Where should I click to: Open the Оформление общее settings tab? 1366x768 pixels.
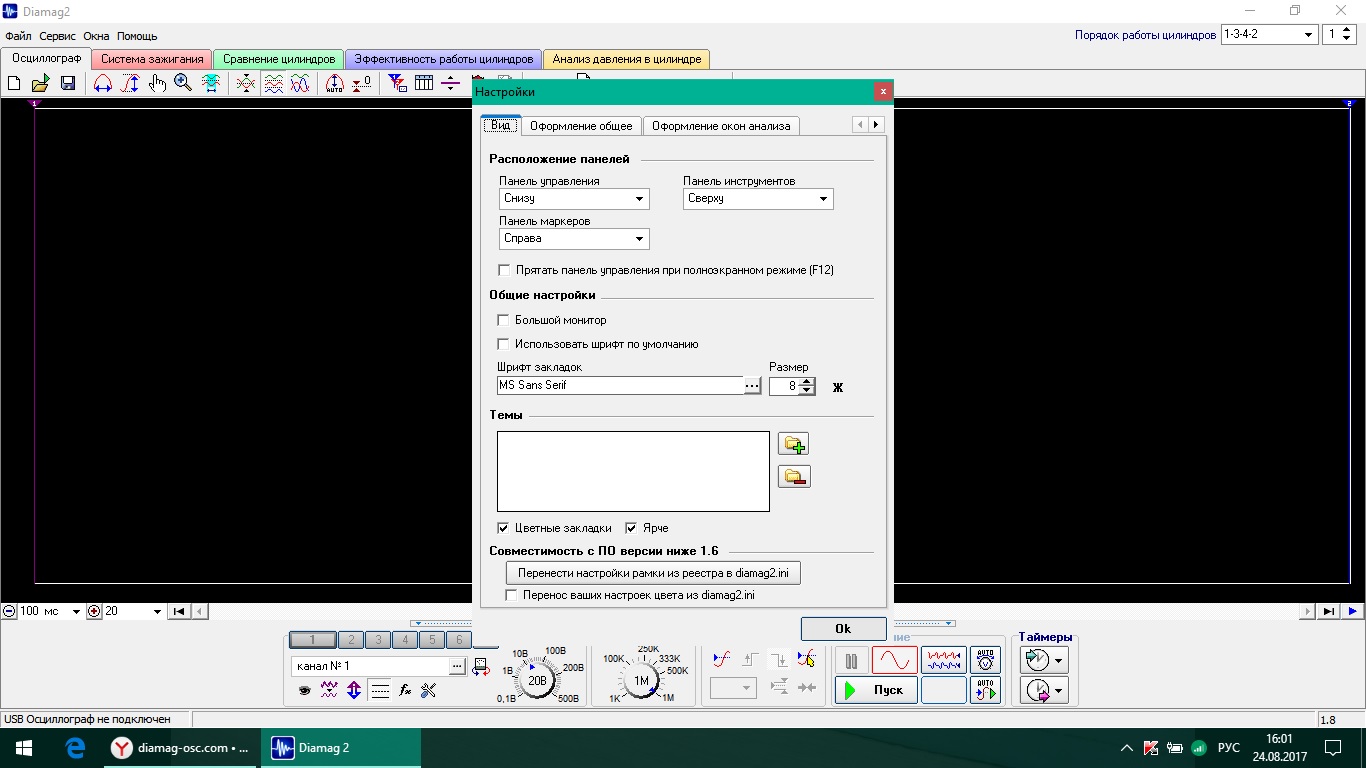(x=581, y=126)
